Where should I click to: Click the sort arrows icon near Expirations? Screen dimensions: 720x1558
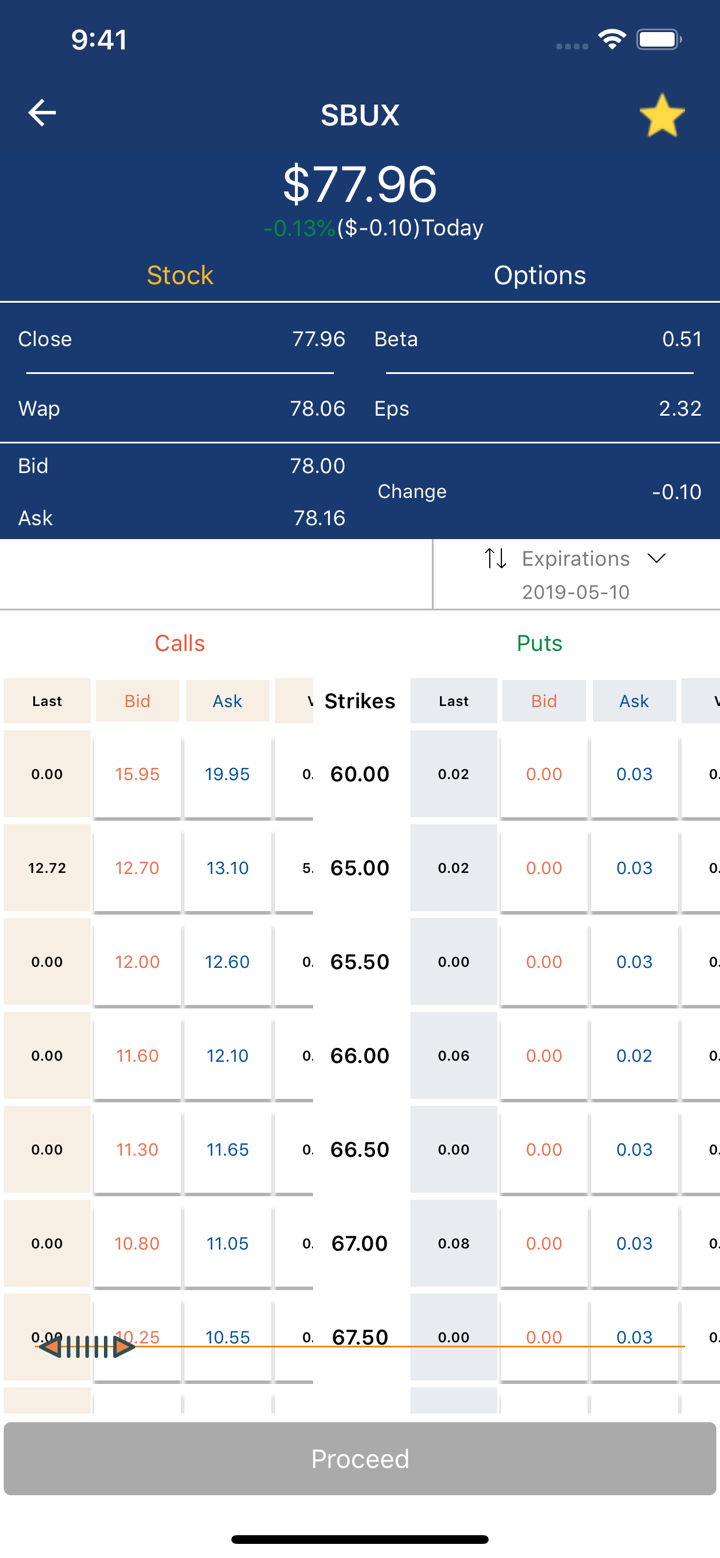[496, 558]
